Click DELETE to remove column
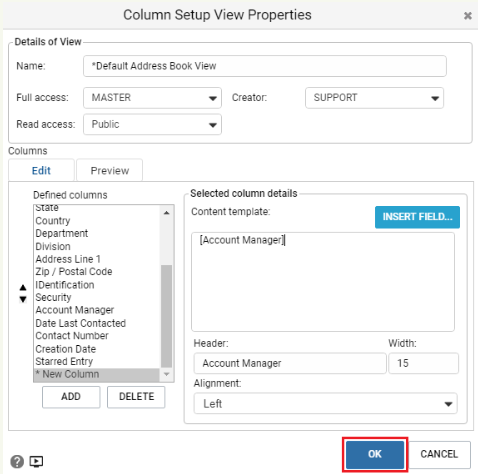This screenshot has height=474, width=478. click(136, 397)
